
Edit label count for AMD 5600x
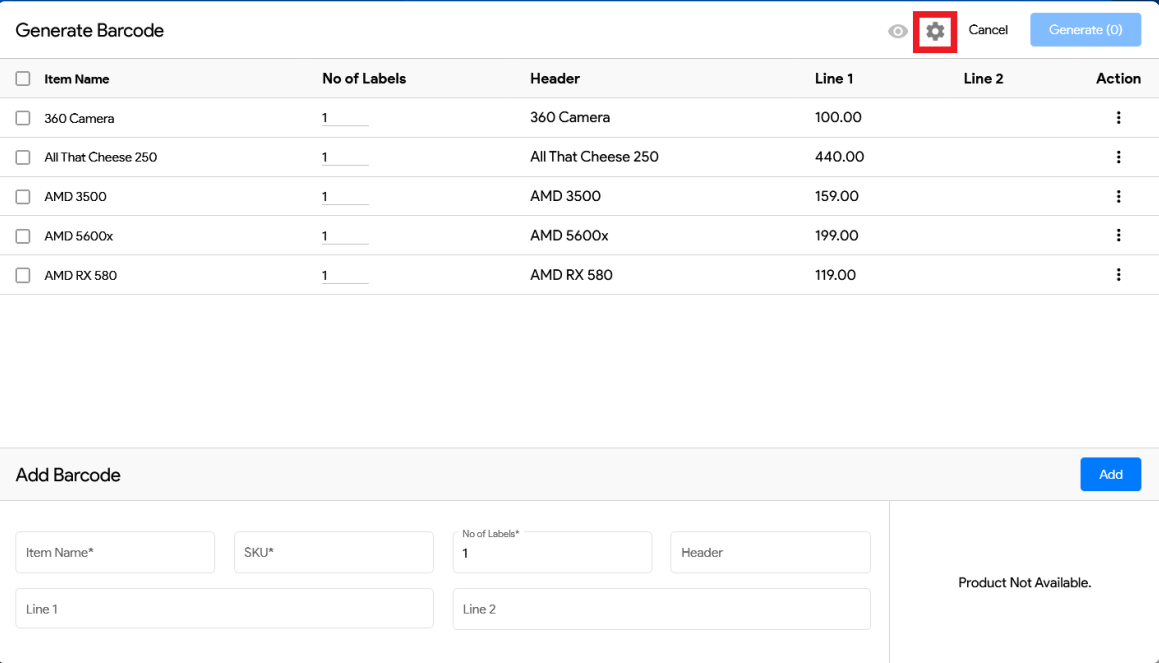[x=344, y=236]
